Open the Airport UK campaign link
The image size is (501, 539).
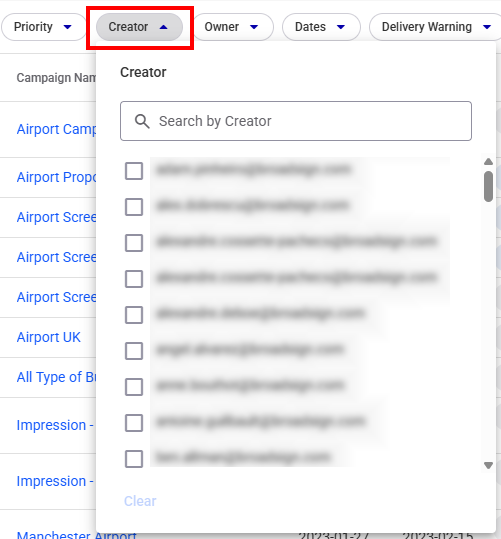pyautogui.click(x=48, y=337)
